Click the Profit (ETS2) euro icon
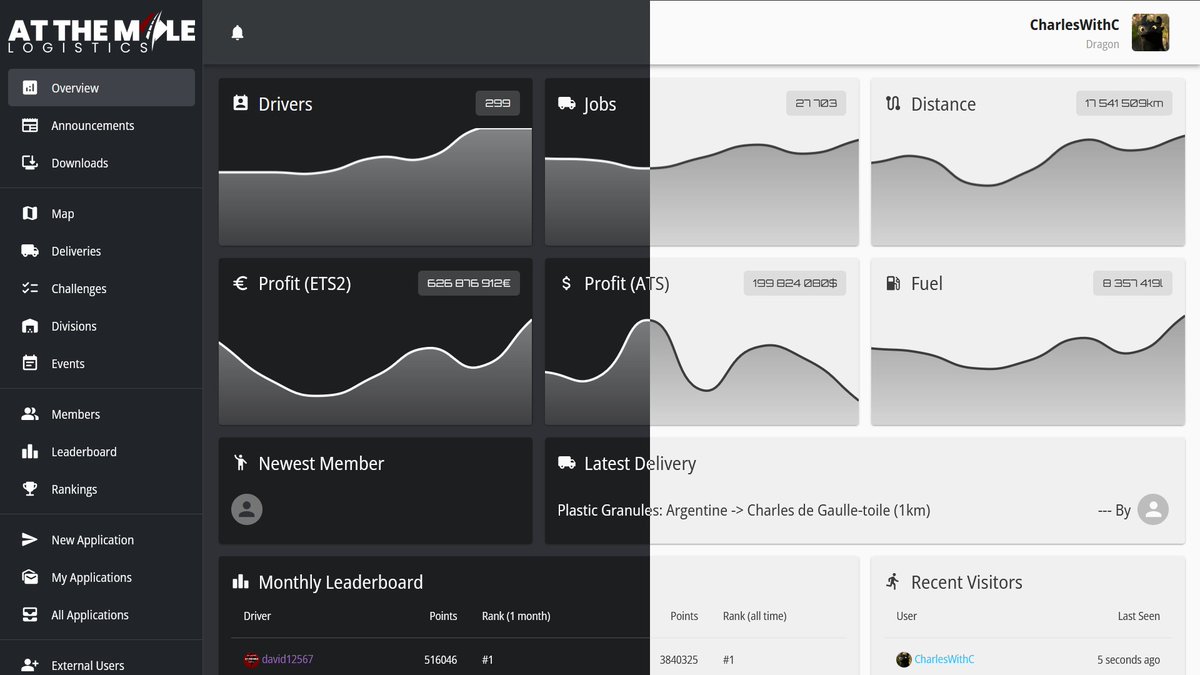 [x=240, y=283]
